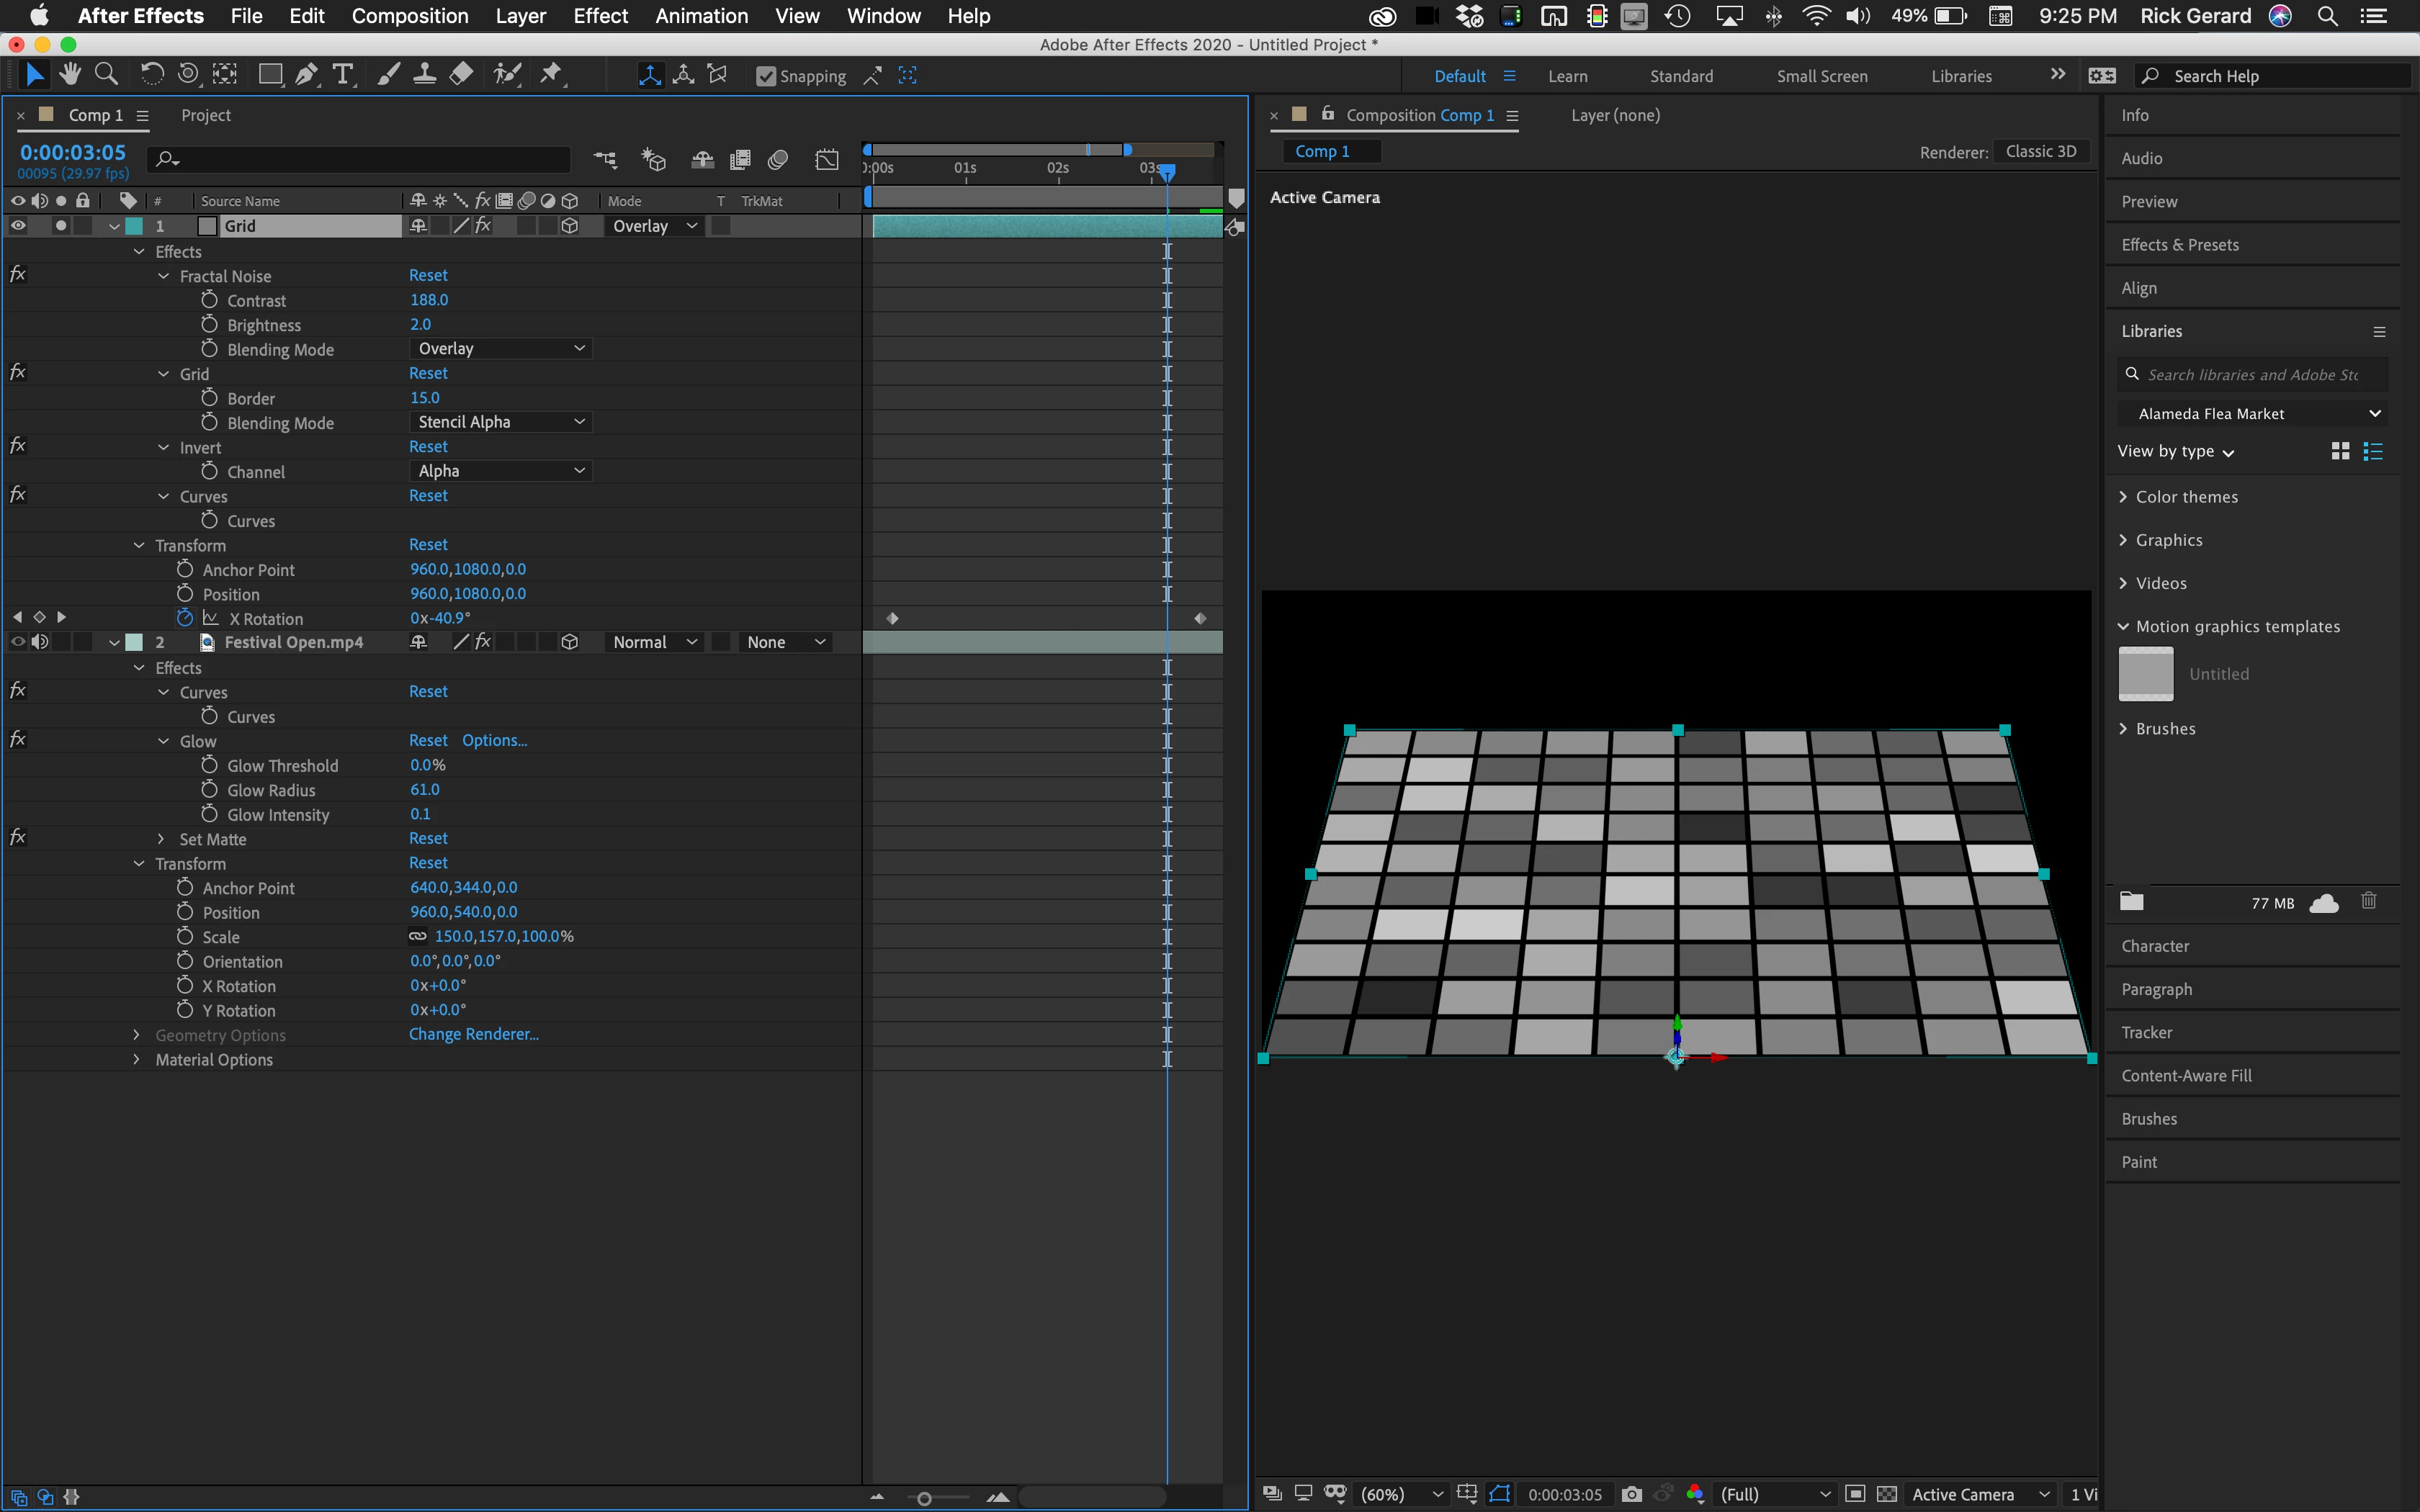2420x1512 pixels.
Task: Uncheck the Snapping checkbox
Action: pyautogui.click(x=766, y=76)
